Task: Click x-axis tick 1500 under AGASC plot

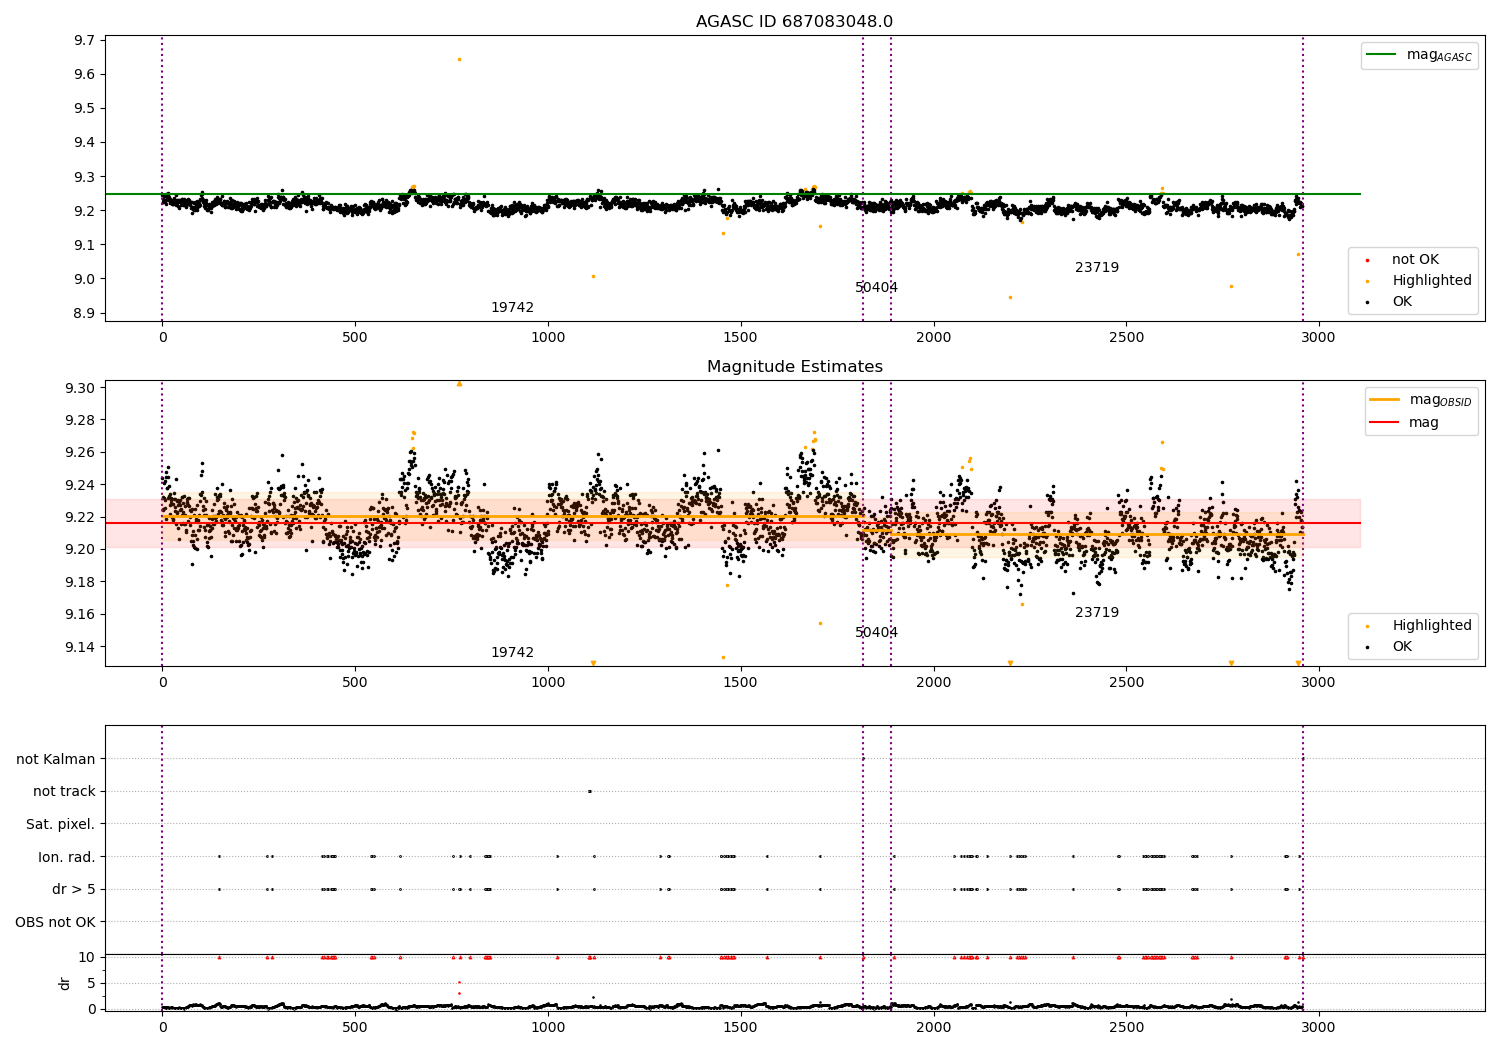Action: pyautogui.click(x=741, y=338)
